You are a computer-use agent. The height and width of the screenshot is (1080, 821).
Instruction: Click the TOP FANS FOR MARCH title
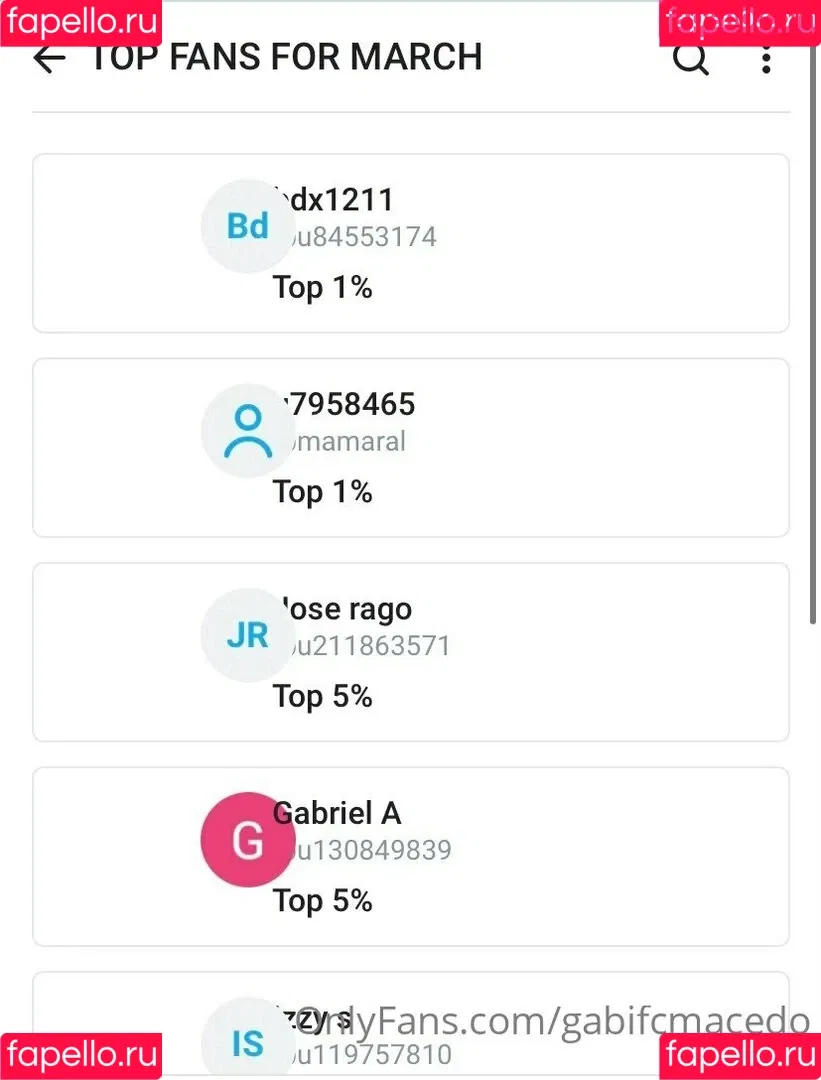tap(287, 57)
